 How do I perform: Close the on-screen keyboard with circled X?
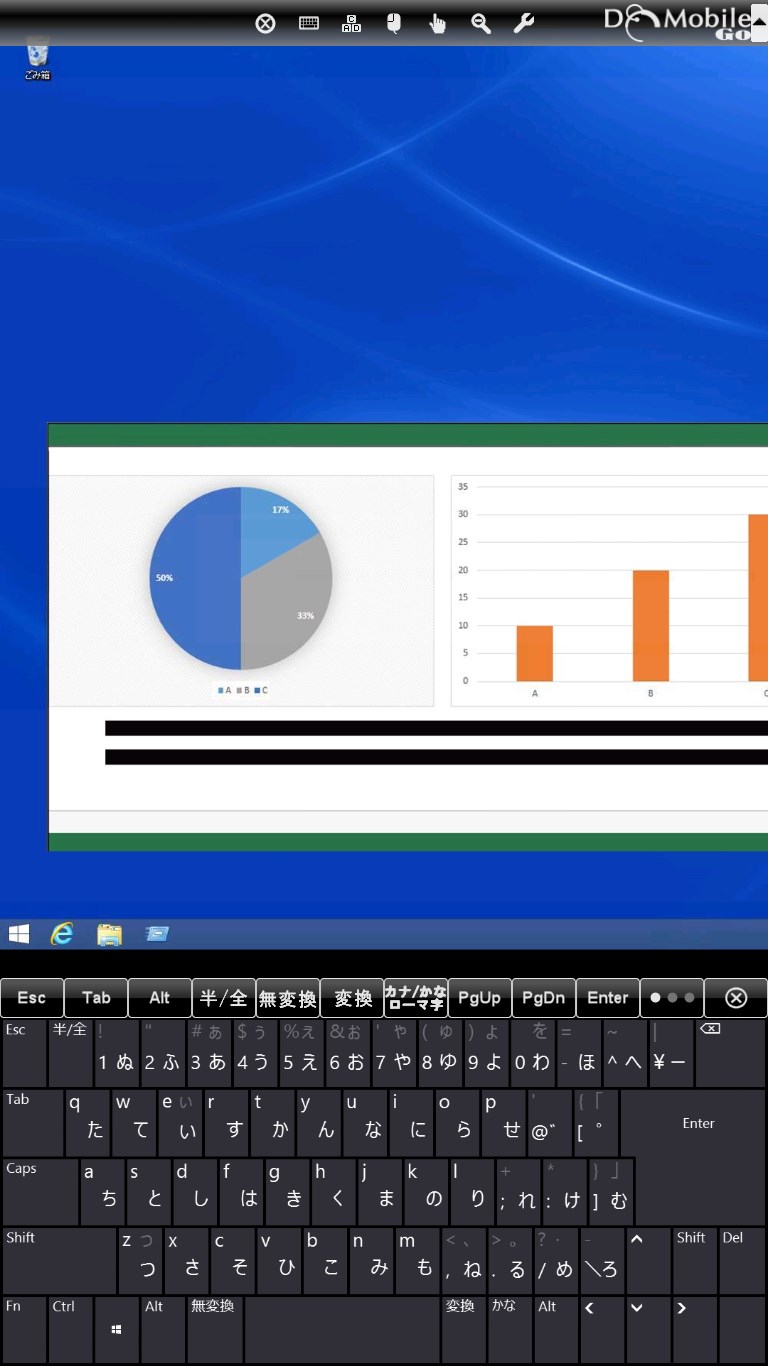coord(735,998)
